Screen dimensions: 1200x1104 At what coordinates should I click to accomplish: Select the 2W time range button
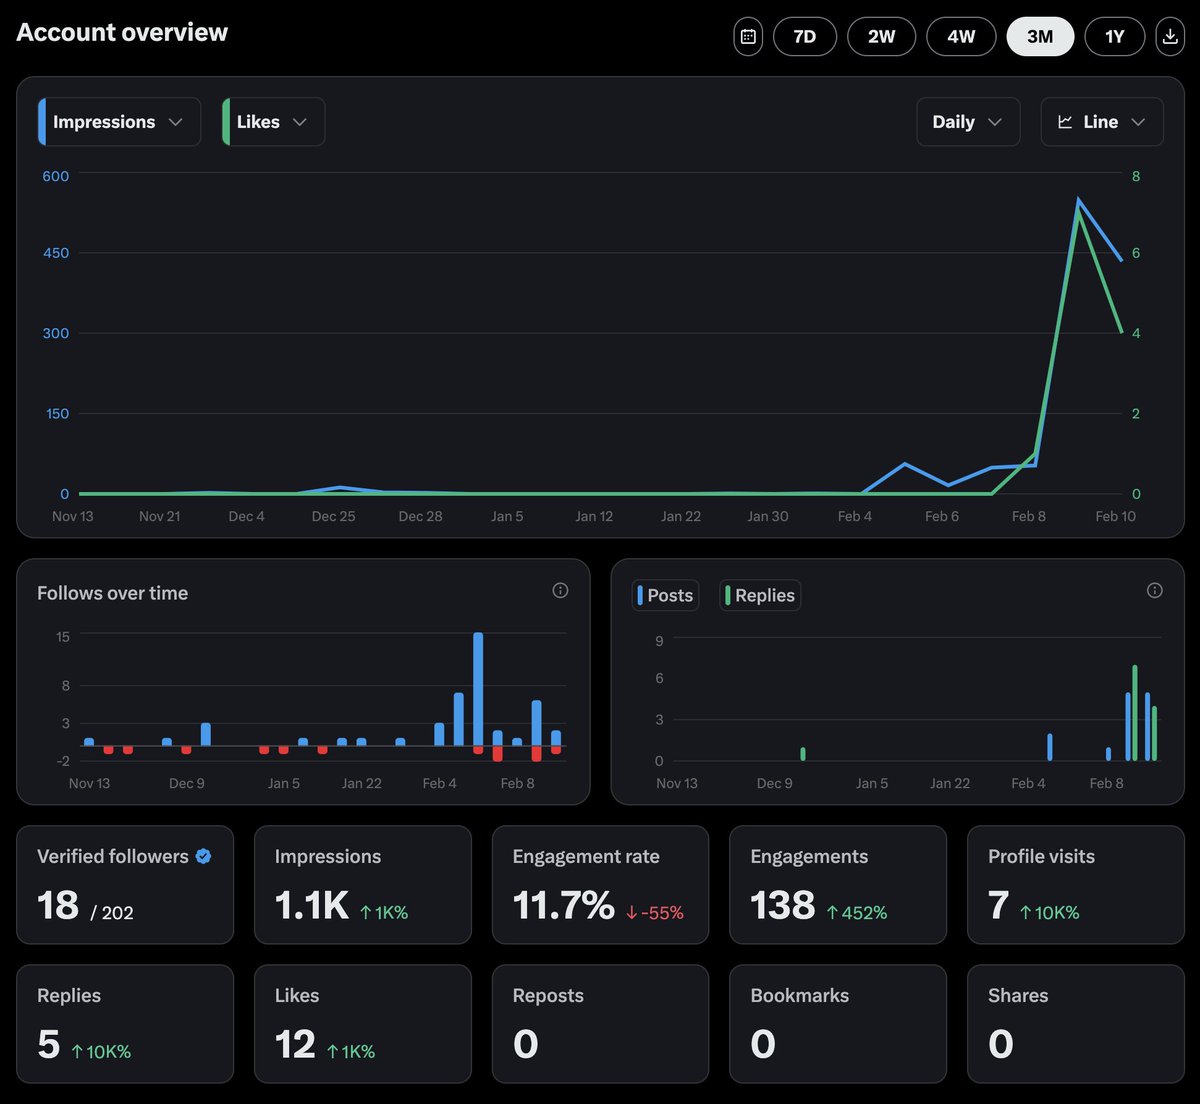[881, 36]
